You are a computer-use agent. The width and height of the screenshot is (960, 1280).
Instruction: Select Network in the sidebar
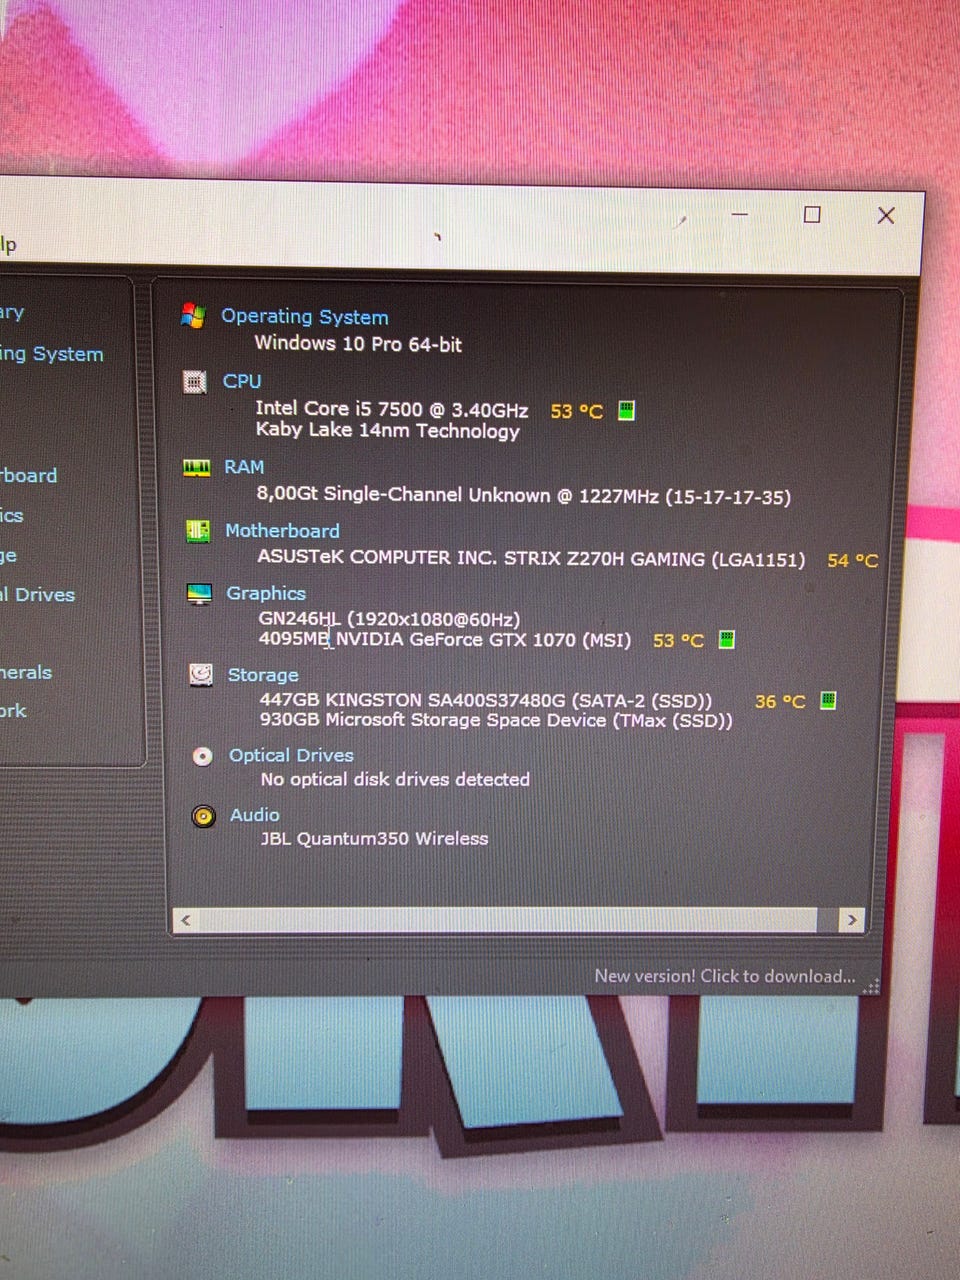coord(13,710)
